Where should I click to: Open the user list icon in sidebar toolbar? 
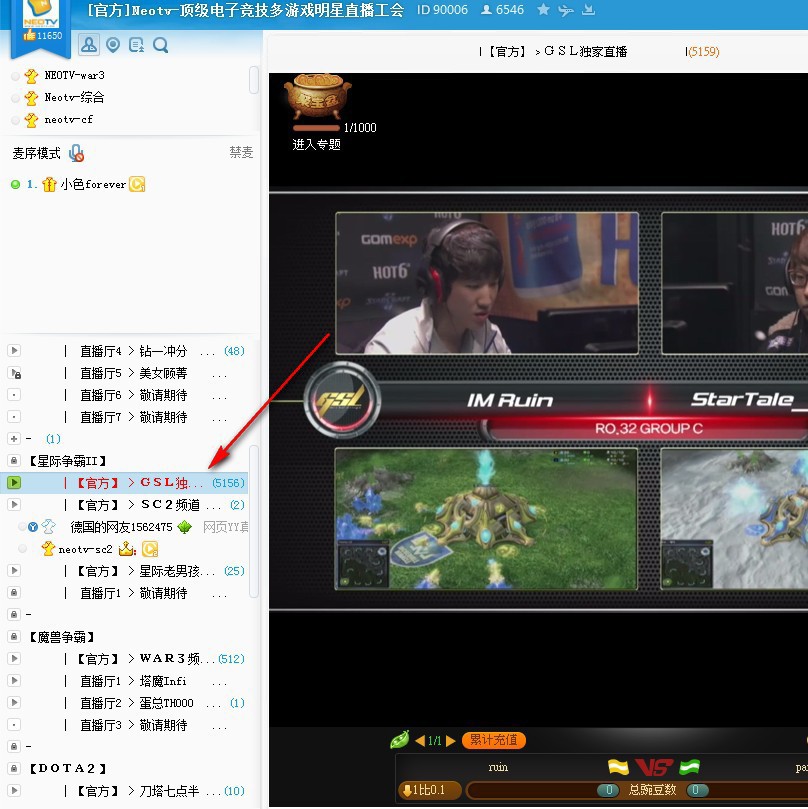coord(89,45)
